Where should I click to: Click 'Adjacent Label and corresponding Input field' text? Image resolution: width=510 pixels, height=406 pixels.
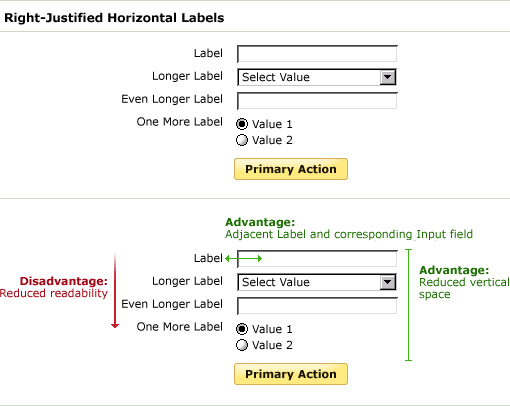click(349, 234)
